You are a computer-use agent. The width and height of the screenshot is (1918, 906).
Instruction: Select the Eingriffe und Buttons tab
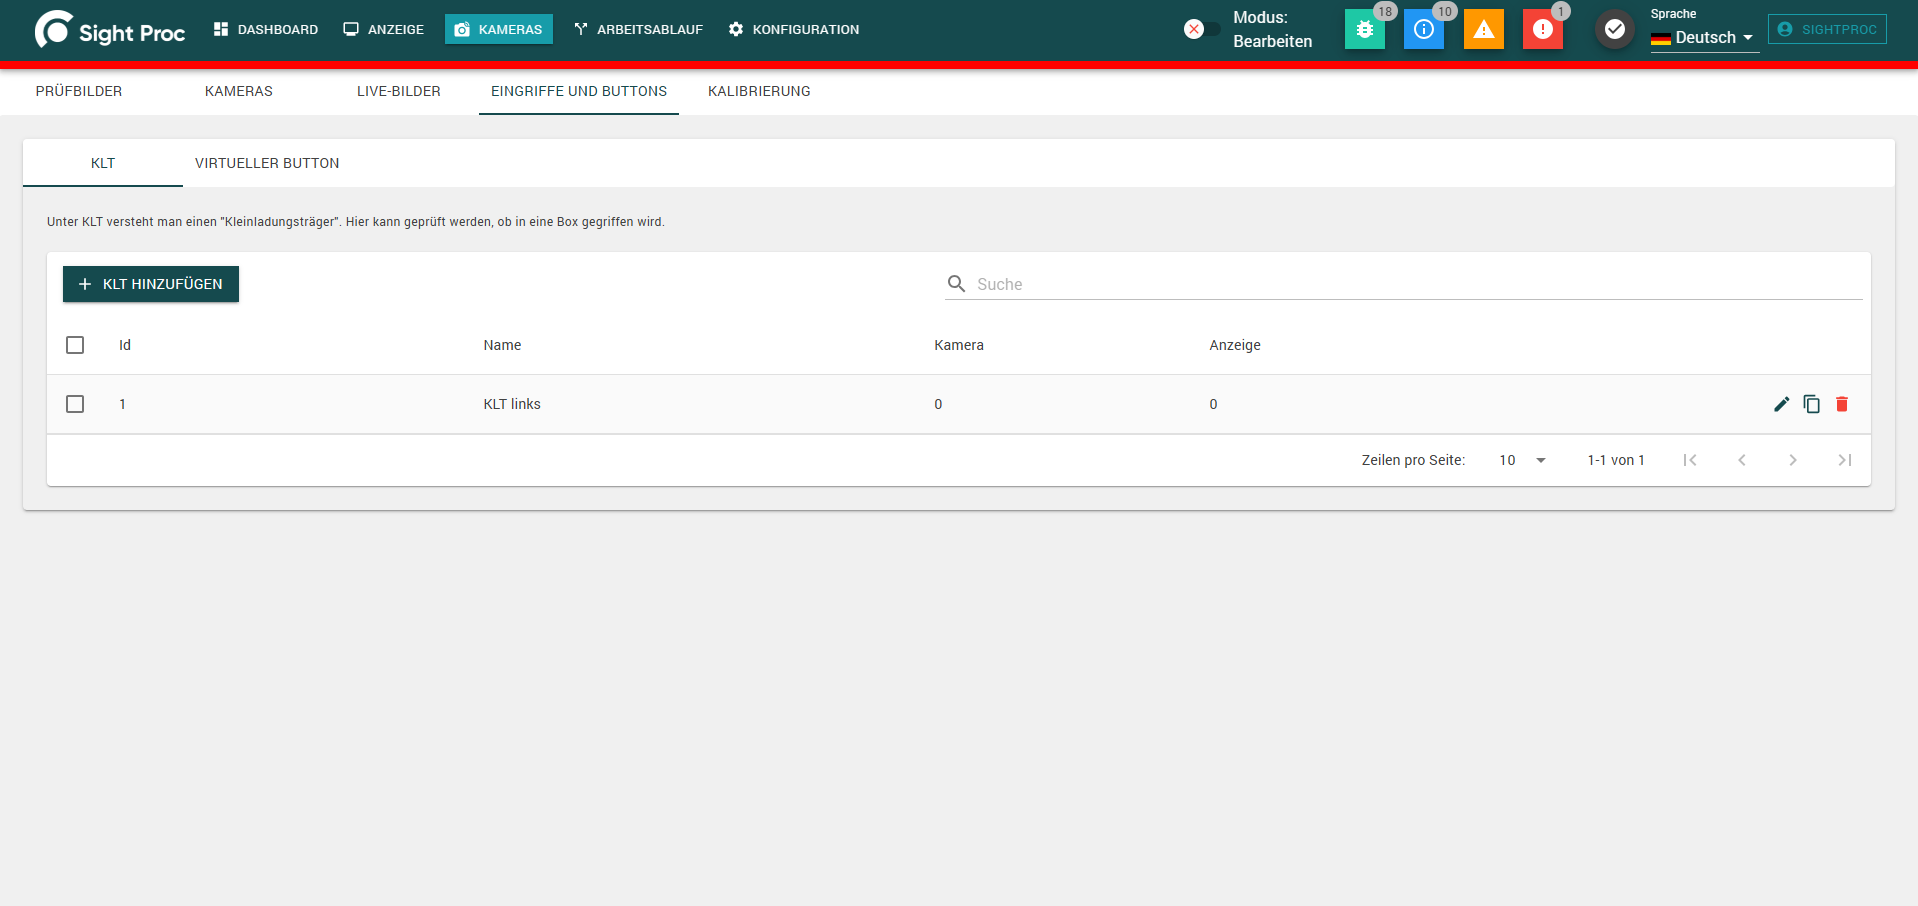tap(579, 91)
